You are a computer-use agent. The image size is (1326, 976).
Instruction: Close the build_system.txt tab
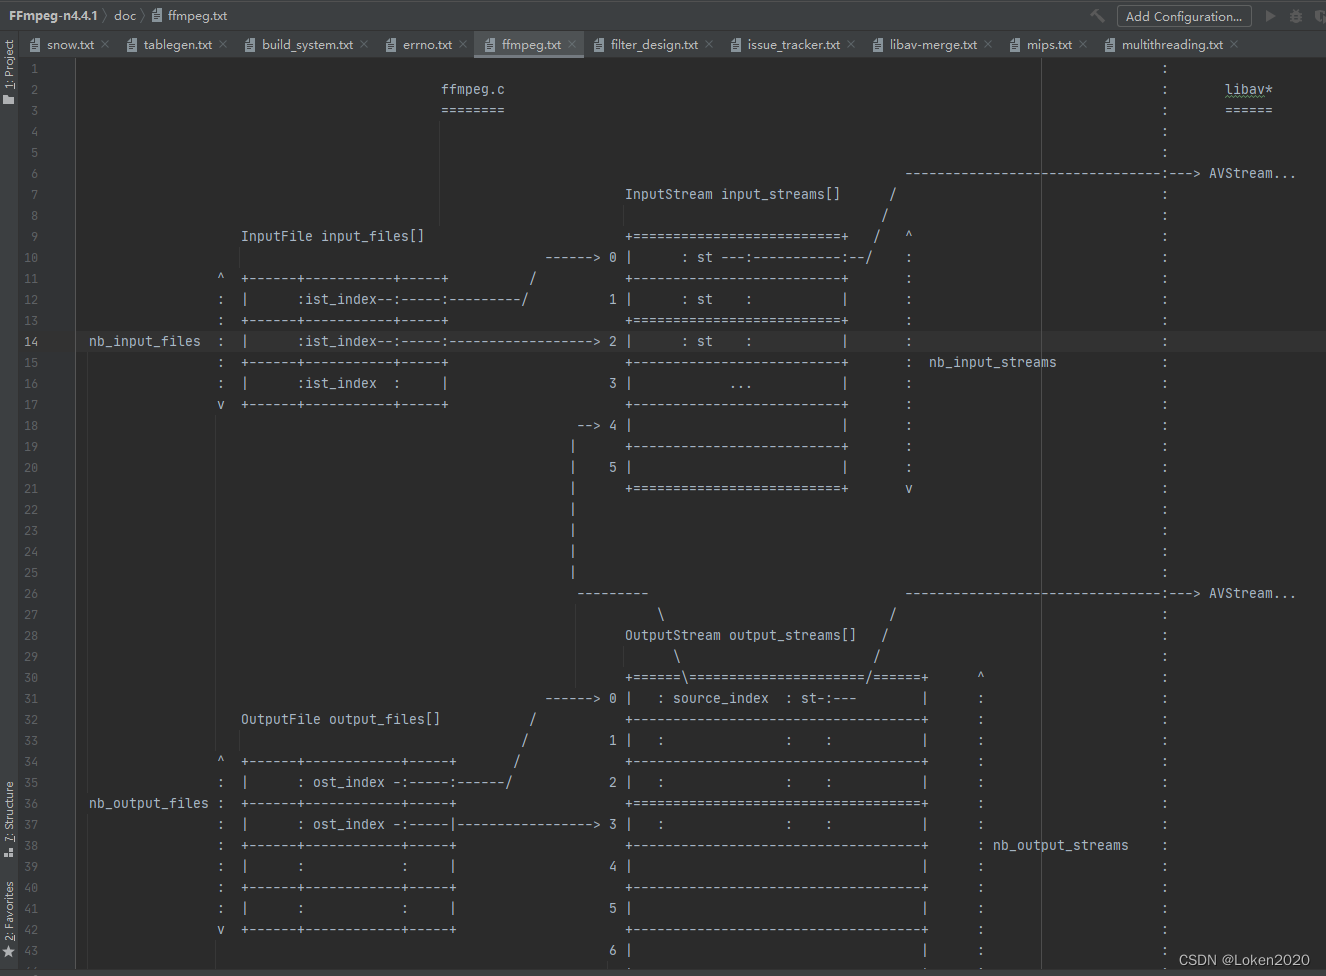364,44
